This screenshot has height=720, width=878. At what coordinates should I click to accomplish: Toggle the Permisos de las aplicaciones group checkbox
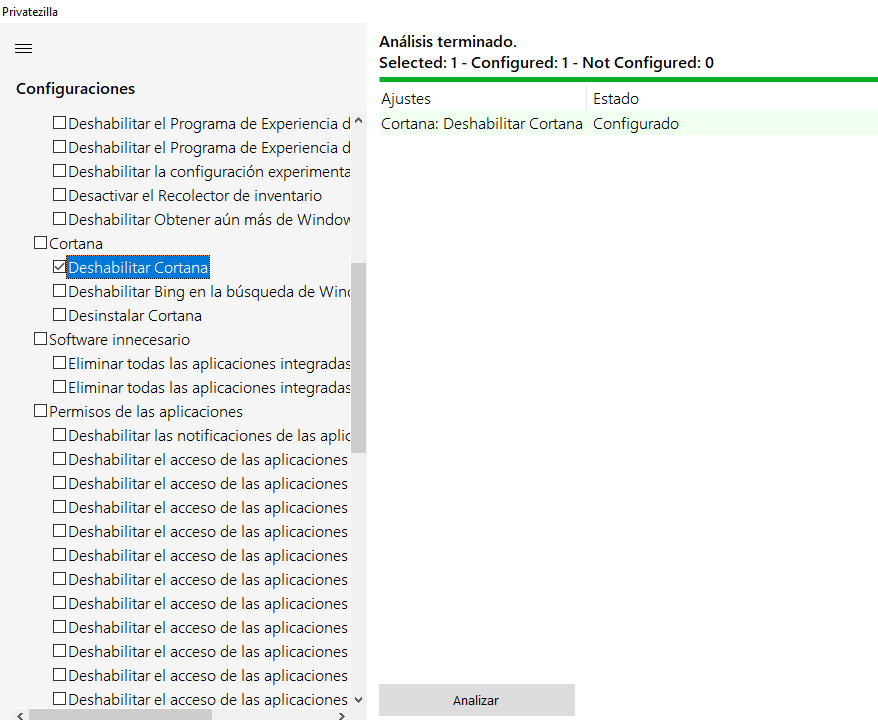pos(40,411)
